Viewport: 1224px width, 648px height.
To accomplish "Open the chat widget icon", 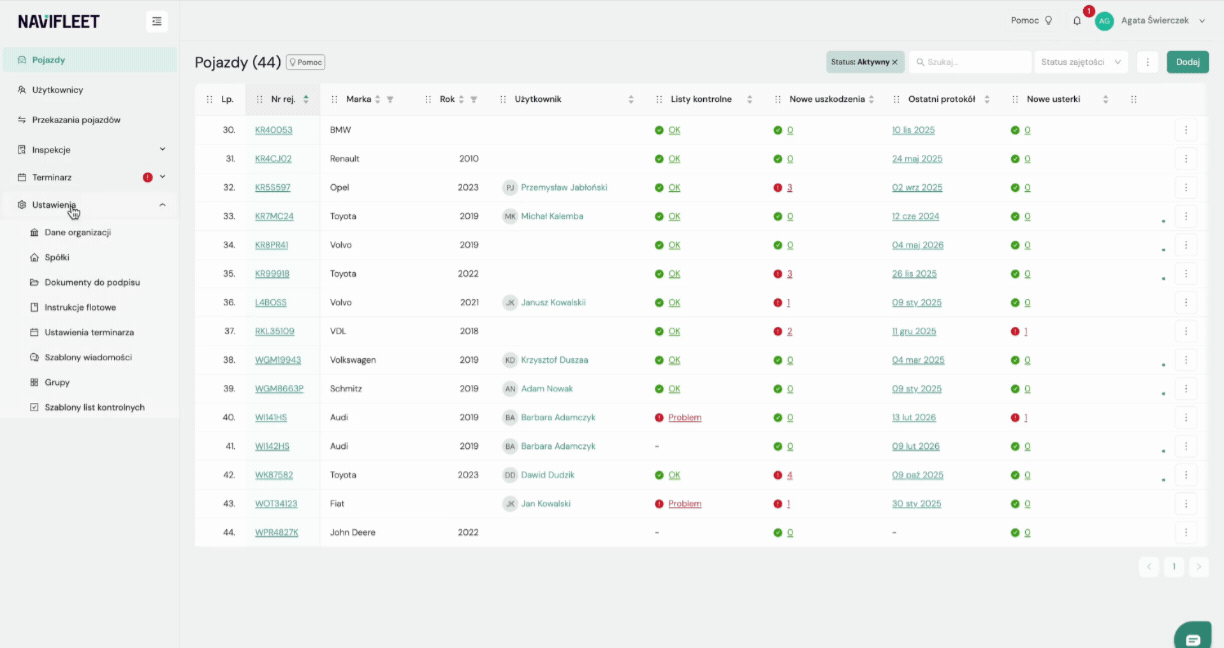I will click(x=1193, y=639).
